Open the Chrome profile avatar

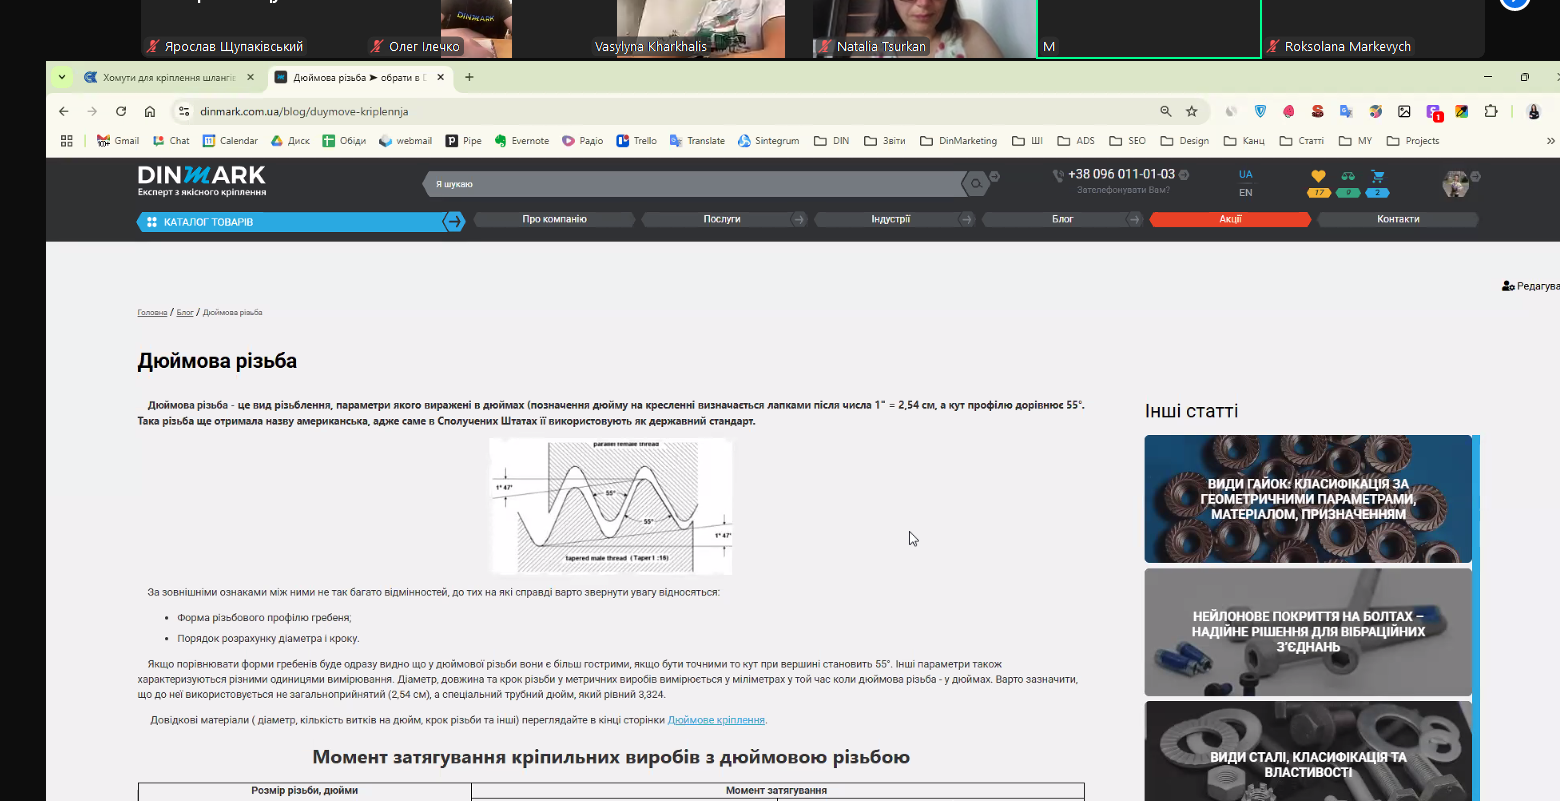tap(1534, 111)
